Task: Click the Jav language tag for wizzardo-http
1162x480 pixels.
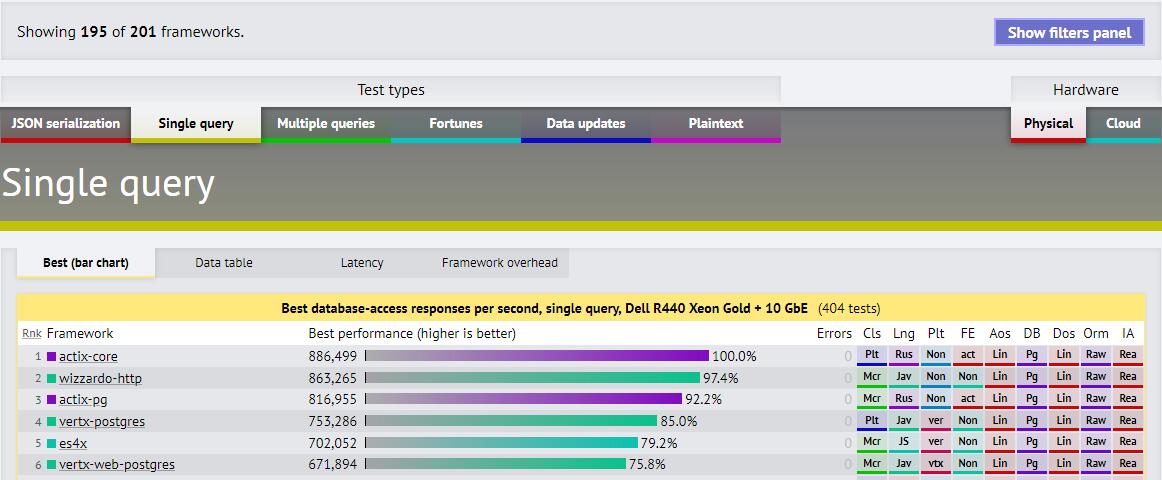Action: (904, 378)
